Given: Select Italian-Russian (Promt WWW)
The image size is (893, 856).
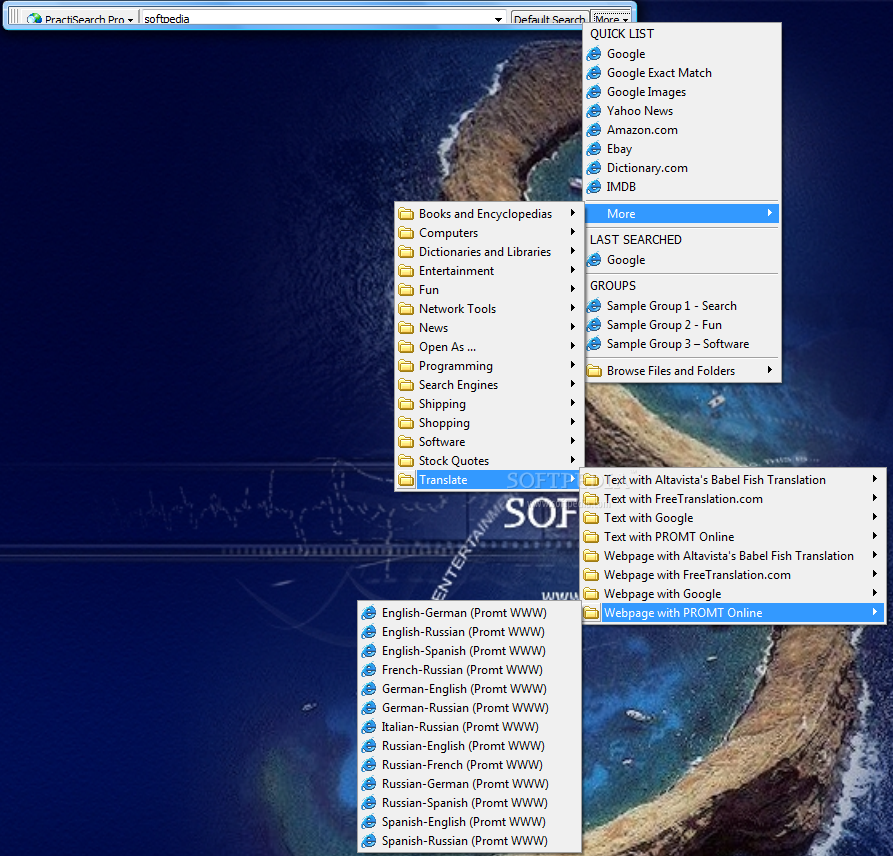Looking at the screenshot, I should tap(469, 727).
